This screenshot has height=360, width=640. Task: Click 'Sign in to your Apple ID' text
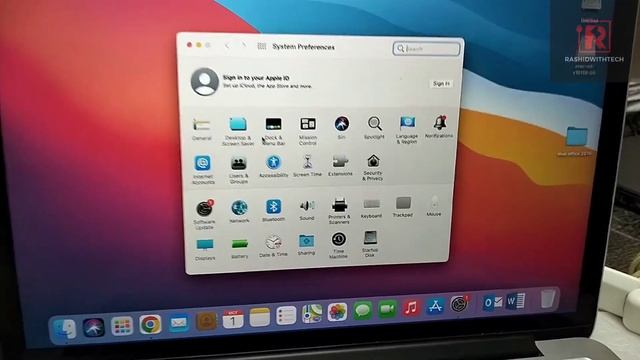(256, 78)
